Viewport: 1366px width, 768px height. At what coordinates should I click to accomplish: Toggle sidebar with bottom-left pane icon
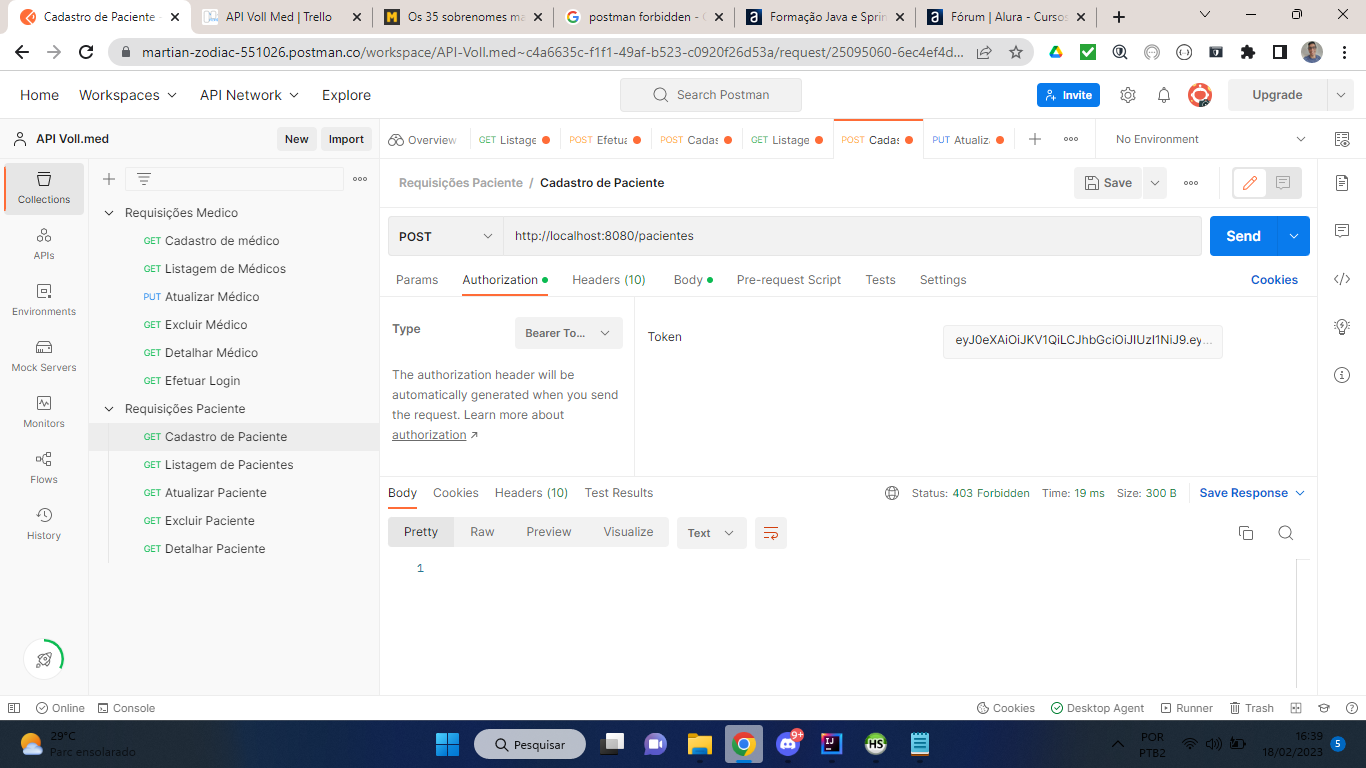(x=14, y=708)
